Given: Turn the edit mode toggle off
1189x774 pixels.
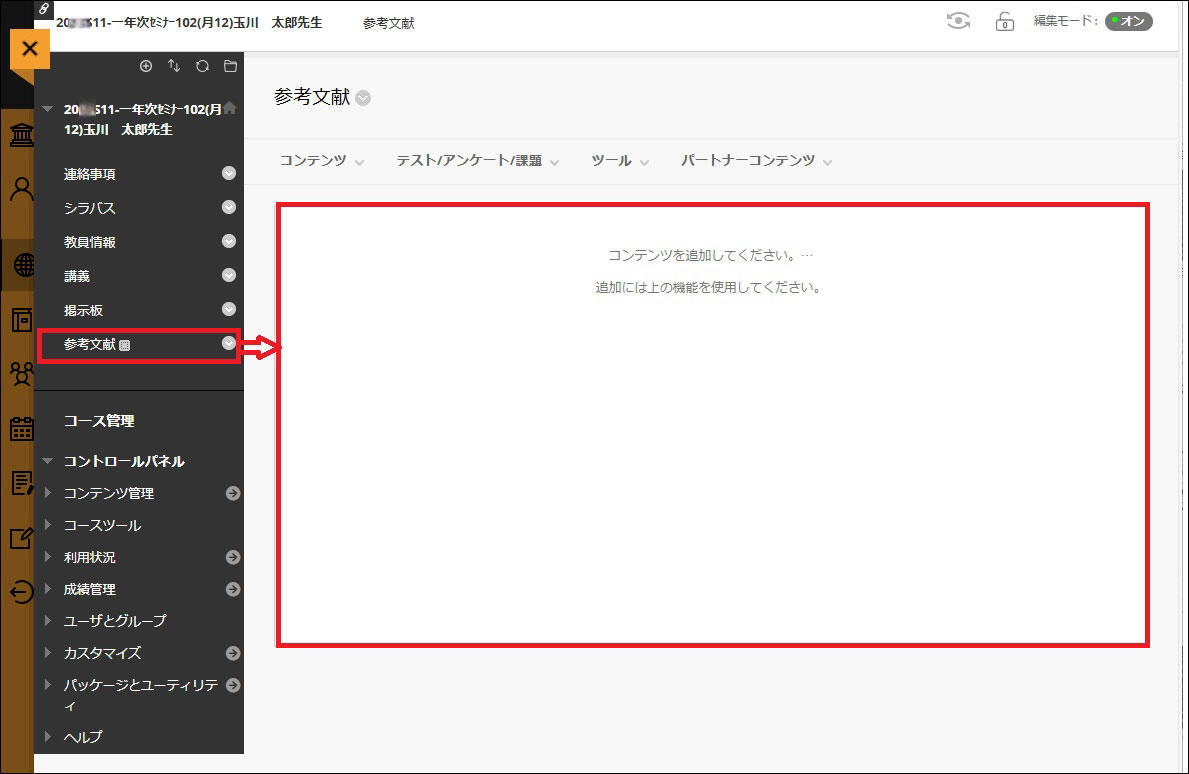Looking at the screenshot, I should pos(1128,21).
